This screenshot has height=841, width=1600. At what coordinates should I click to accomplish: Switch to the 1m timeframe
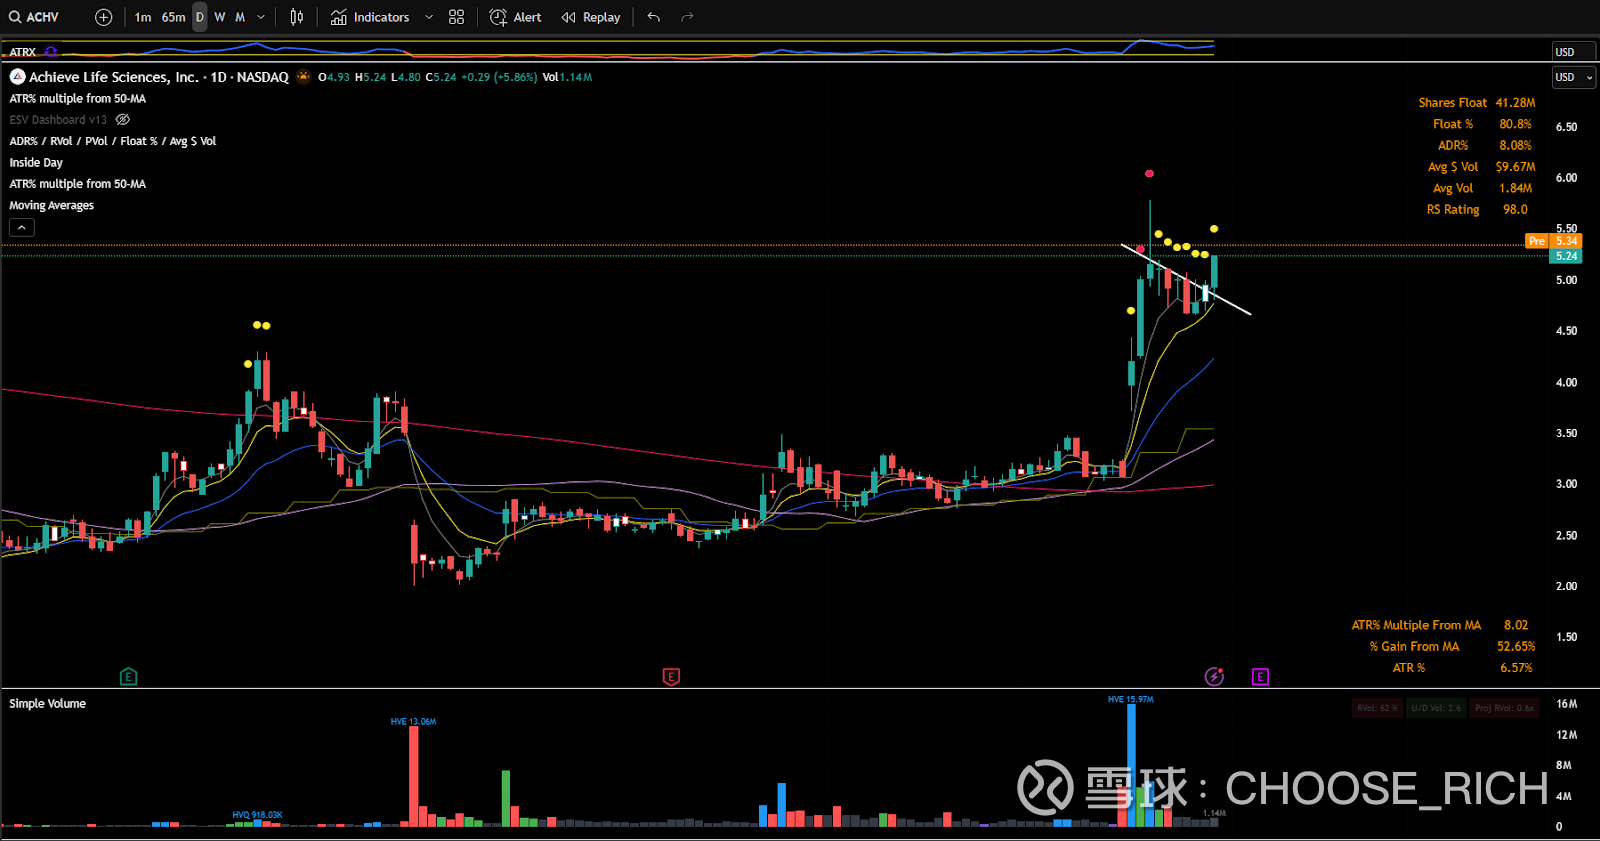143,17
